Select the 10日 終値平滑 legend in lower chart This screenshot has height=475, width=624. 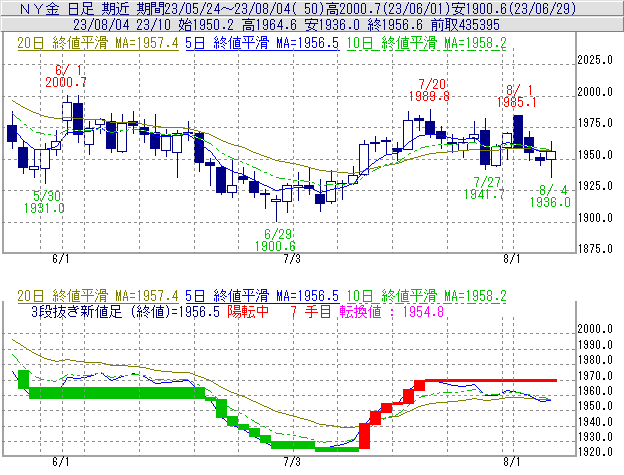[426, 296]
